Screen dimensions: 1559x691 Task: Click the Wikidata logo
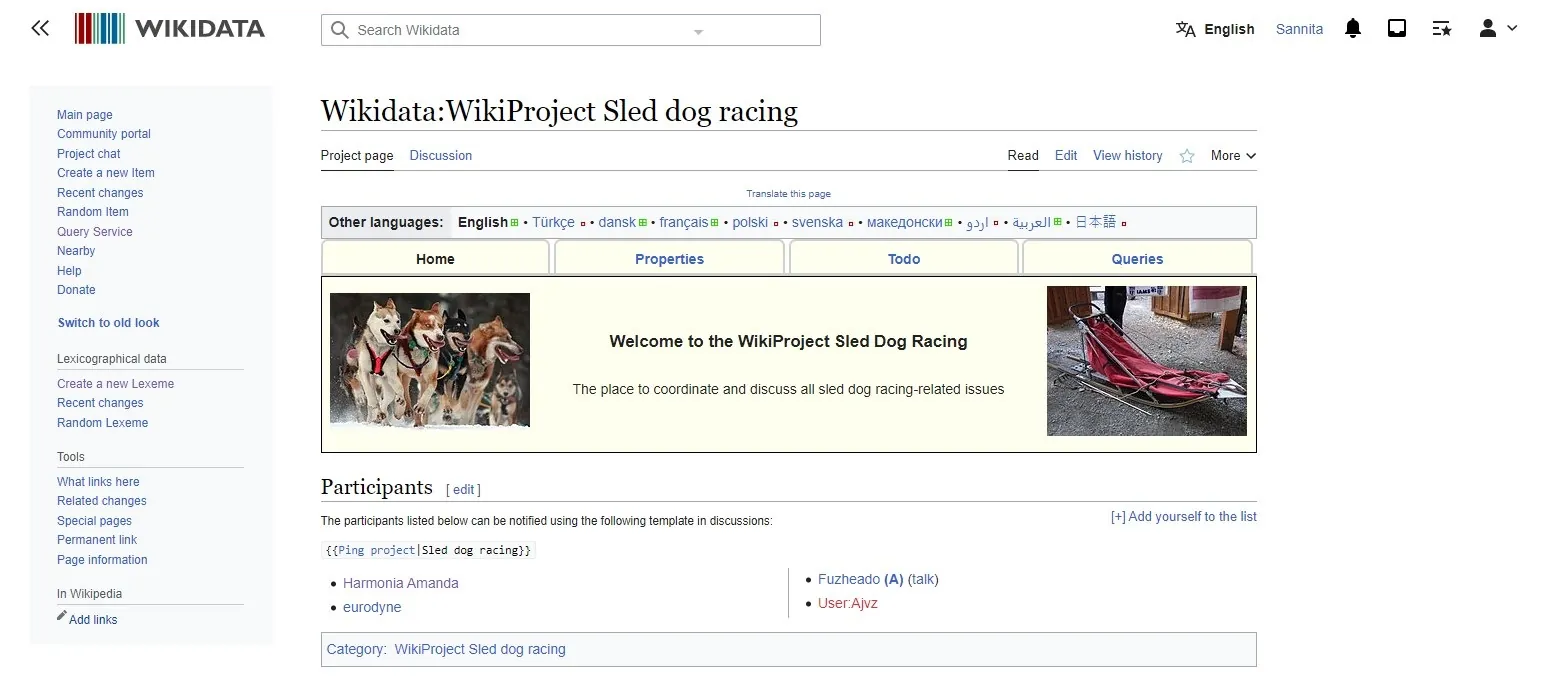(x=170, y=29)
